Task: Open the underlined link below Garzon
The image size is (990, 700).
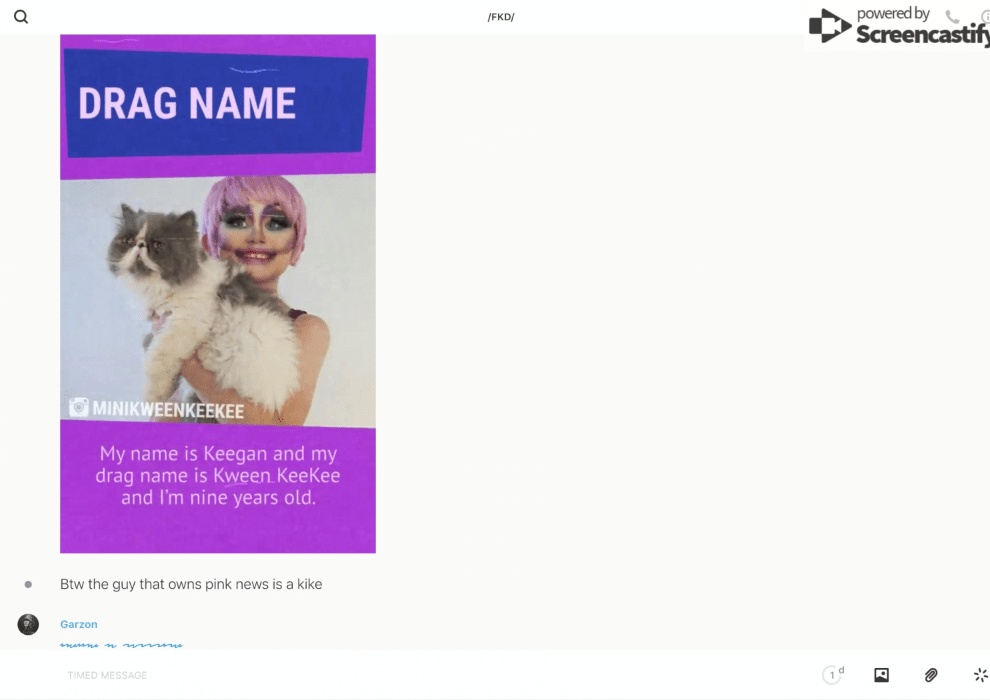Action: coord(121,645)
